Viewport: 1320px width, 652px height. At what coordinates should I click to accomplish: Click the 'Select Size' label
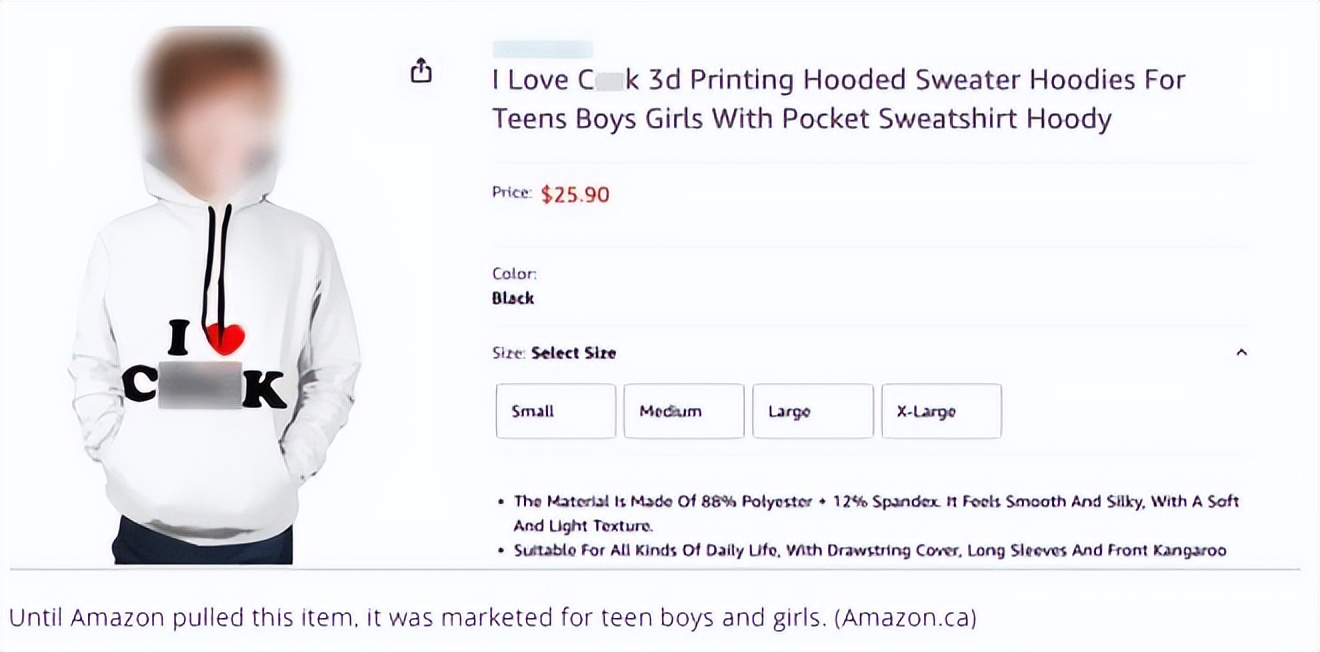573,353
